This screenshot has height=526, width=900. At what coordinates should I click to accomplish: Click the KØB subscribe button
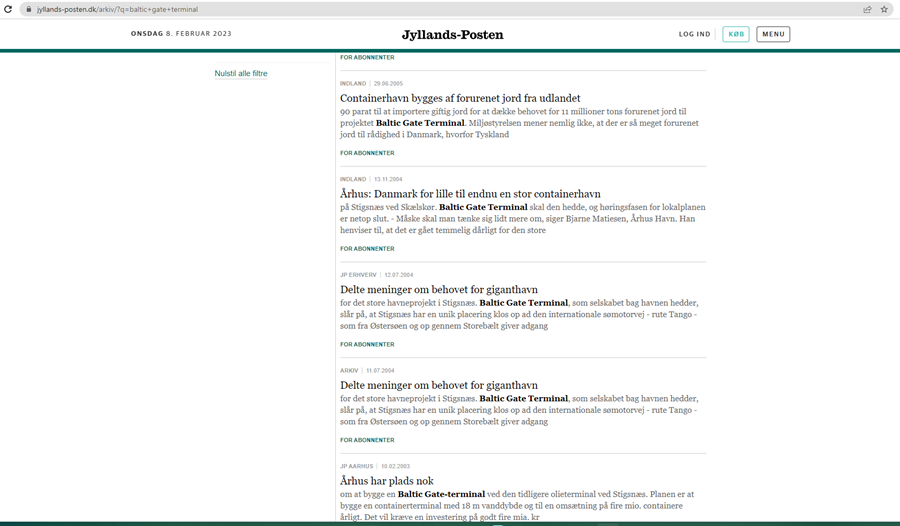pos(736,34)
